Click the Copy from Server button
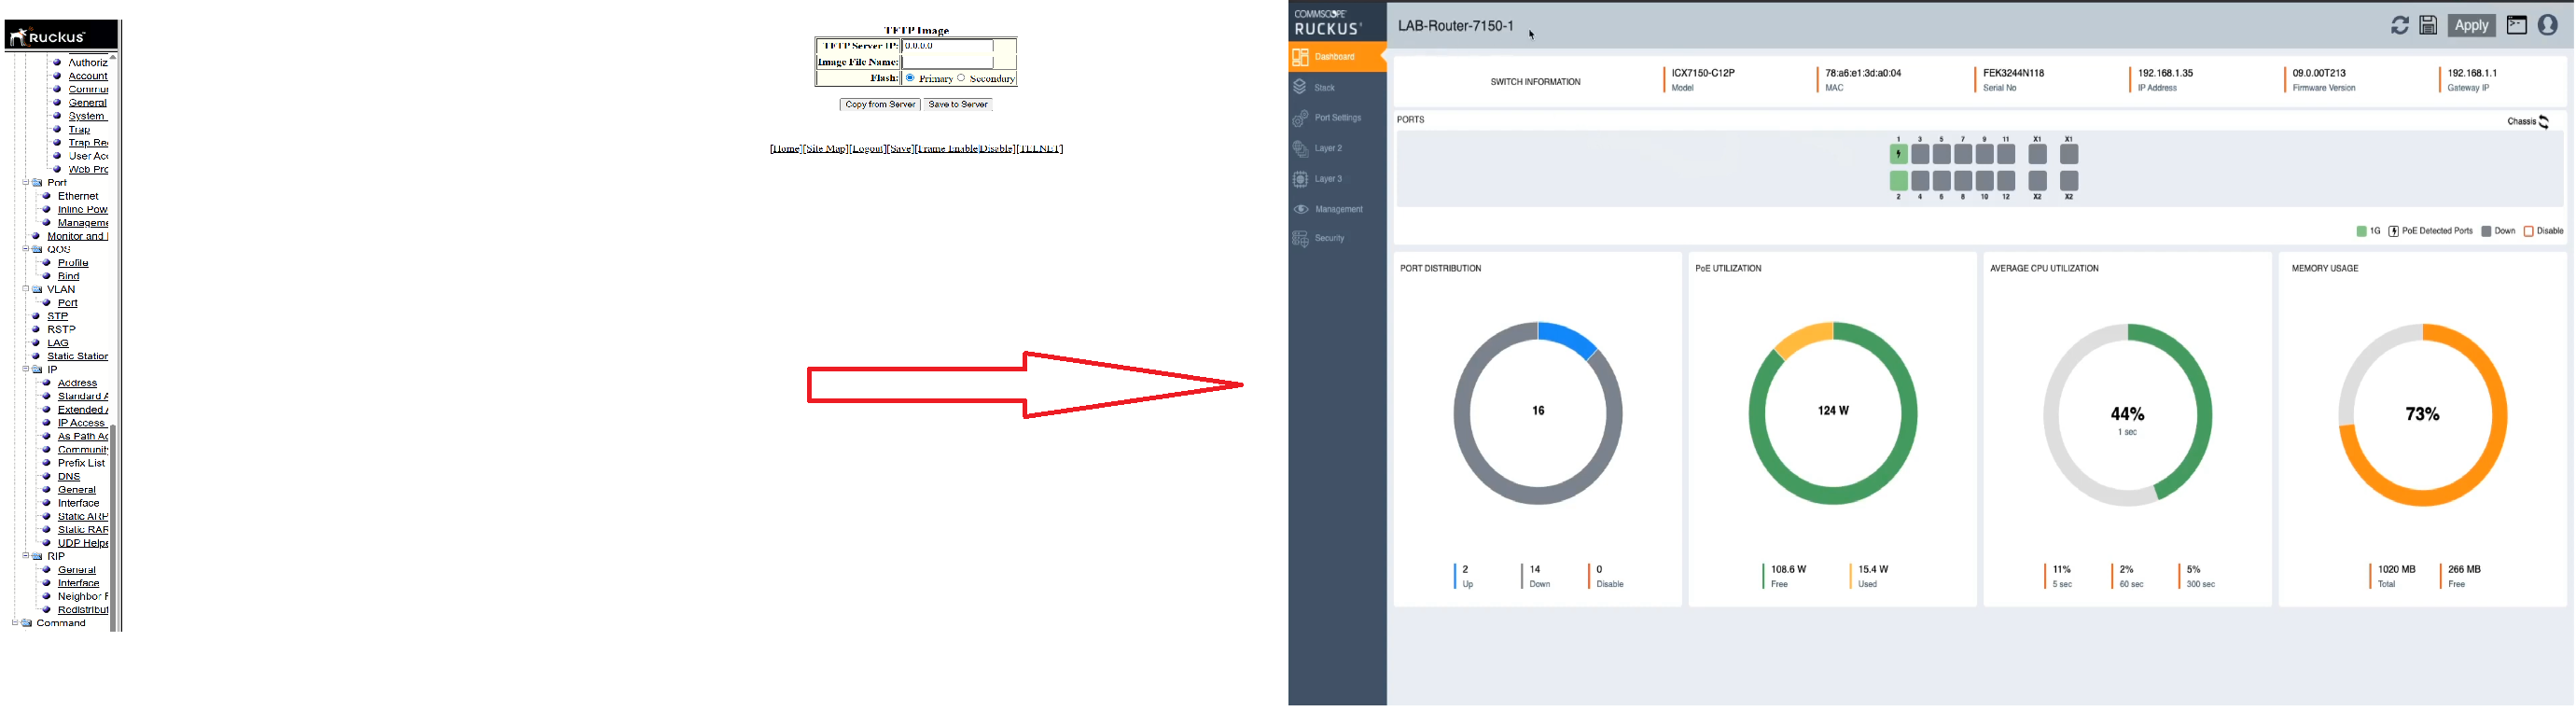Viewport: 2576px width, 725px height. pyautogui.click(x=880, y=104)
